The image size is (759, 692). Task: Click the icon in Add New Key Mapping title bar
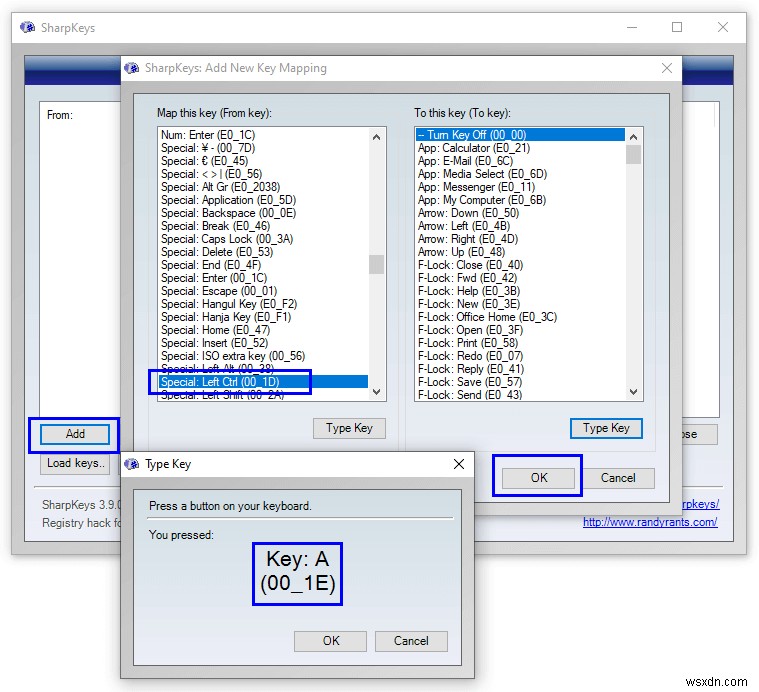[131, 68]
